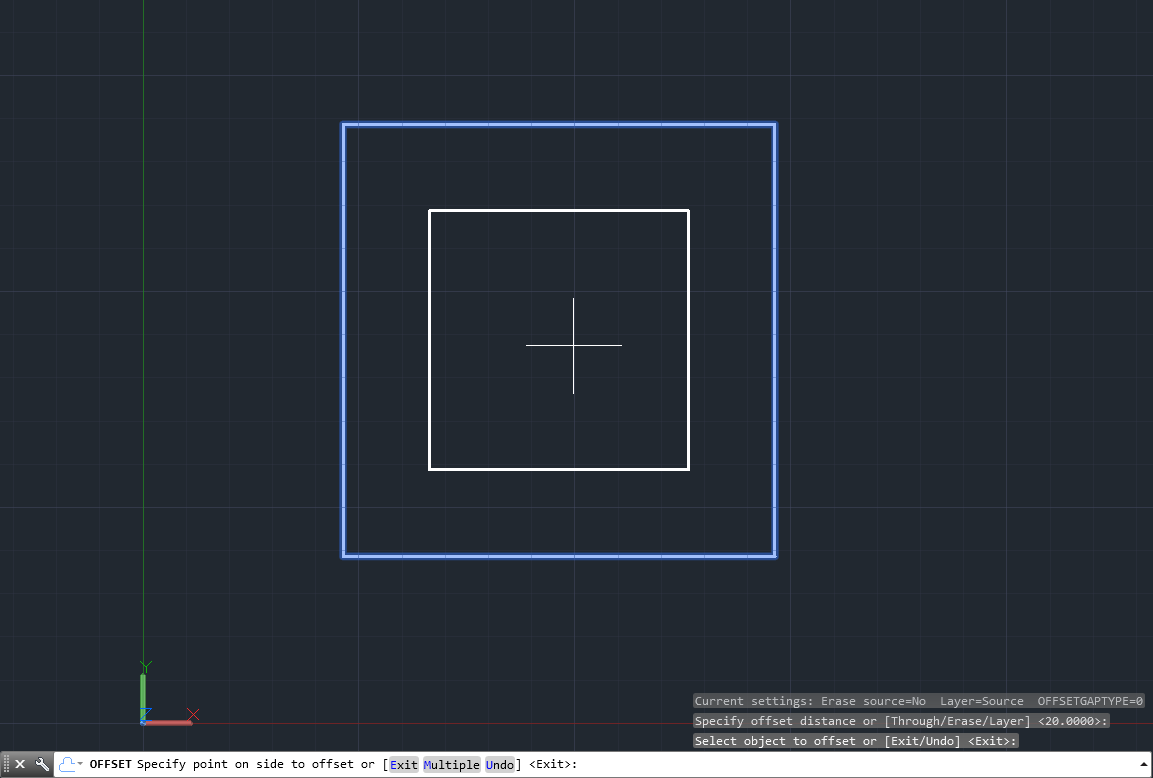Image resolution: width=1153 pixels, height=778 pixels.
Task: Open recent commands dropdown arrow
Action: tap(78, 763)
